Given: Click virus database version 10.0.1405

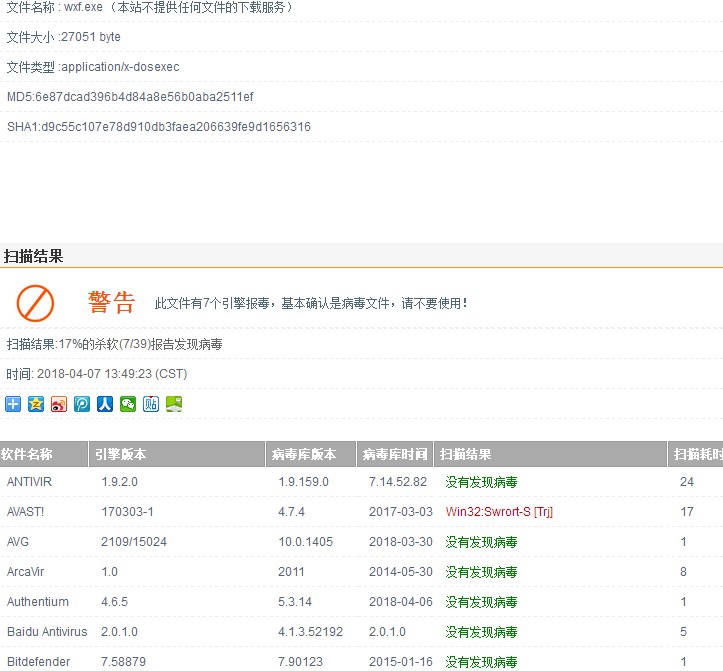Looking at the screenshot, I should pyautogui.click(x=305, y=542).
